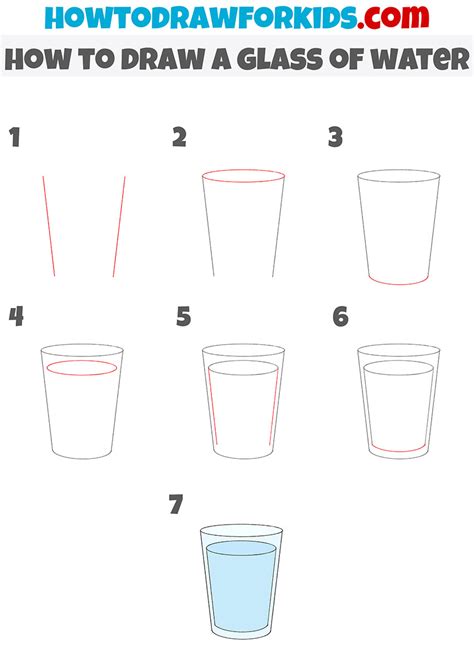Select the step 2 number label
The width and height of the screenshot is (474, 670).
(180, 137)
